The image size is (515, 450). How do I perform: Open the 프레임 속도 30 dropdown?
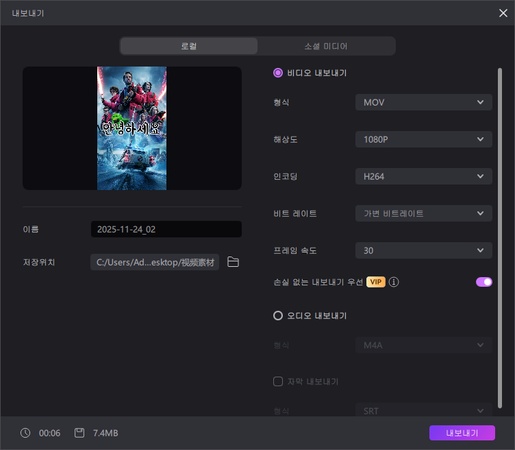(x=423, y=250)
